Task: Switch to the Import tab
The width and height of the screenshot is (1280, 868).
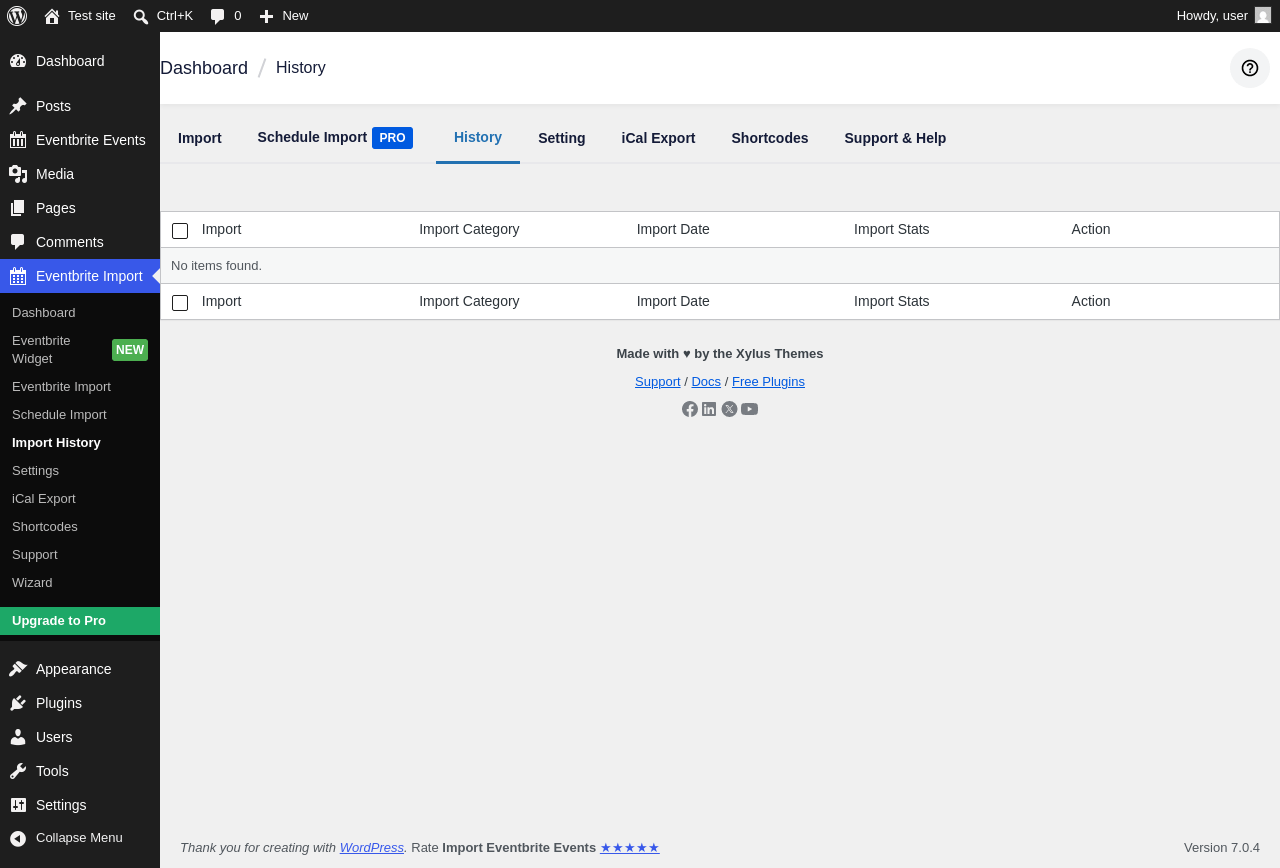Action: click(x=200, y=138)
